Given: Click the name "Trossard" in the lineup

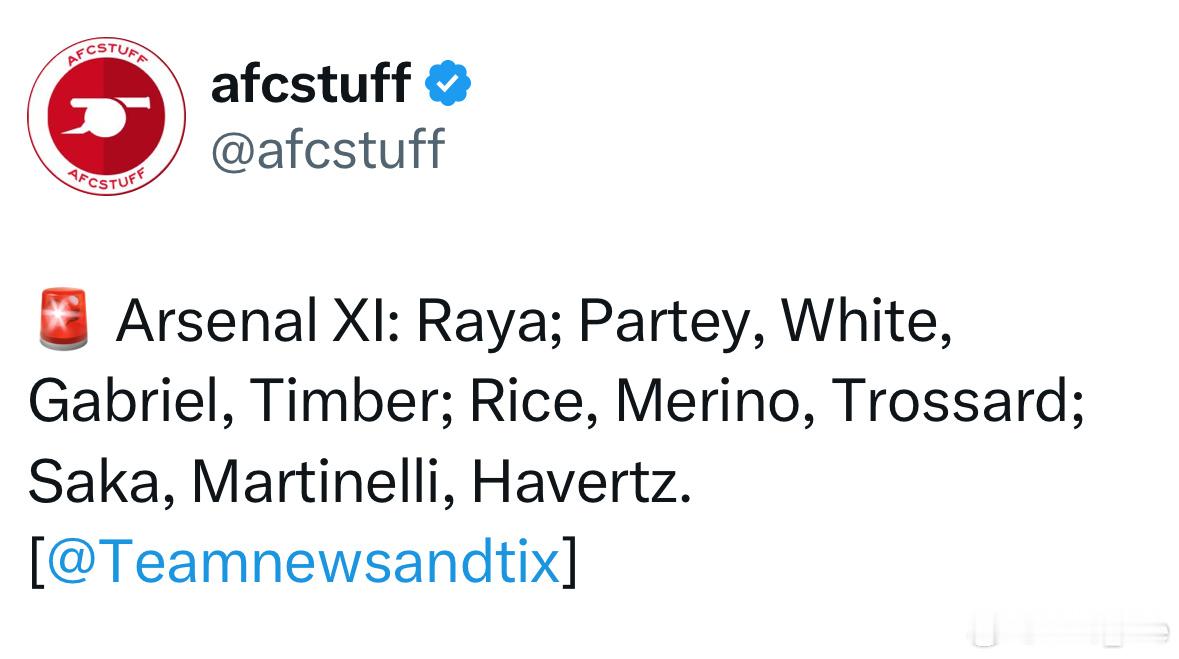Looking at the screenshot, I should [951, 401].
